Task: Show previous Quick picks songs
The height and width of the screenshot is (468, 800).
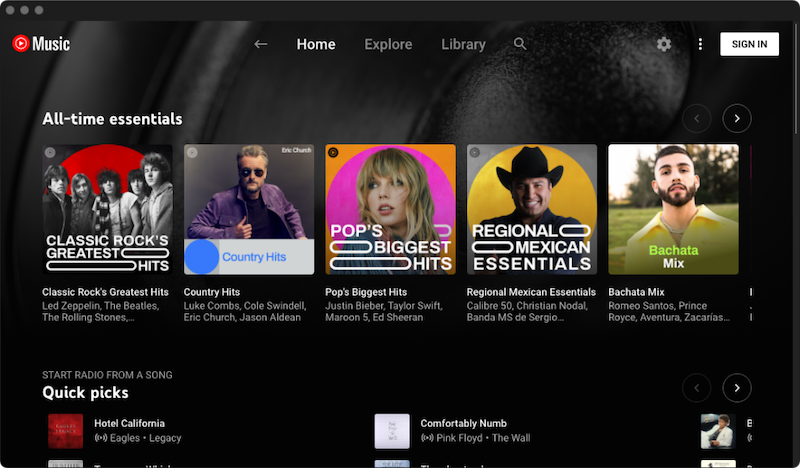Action: 697,387
